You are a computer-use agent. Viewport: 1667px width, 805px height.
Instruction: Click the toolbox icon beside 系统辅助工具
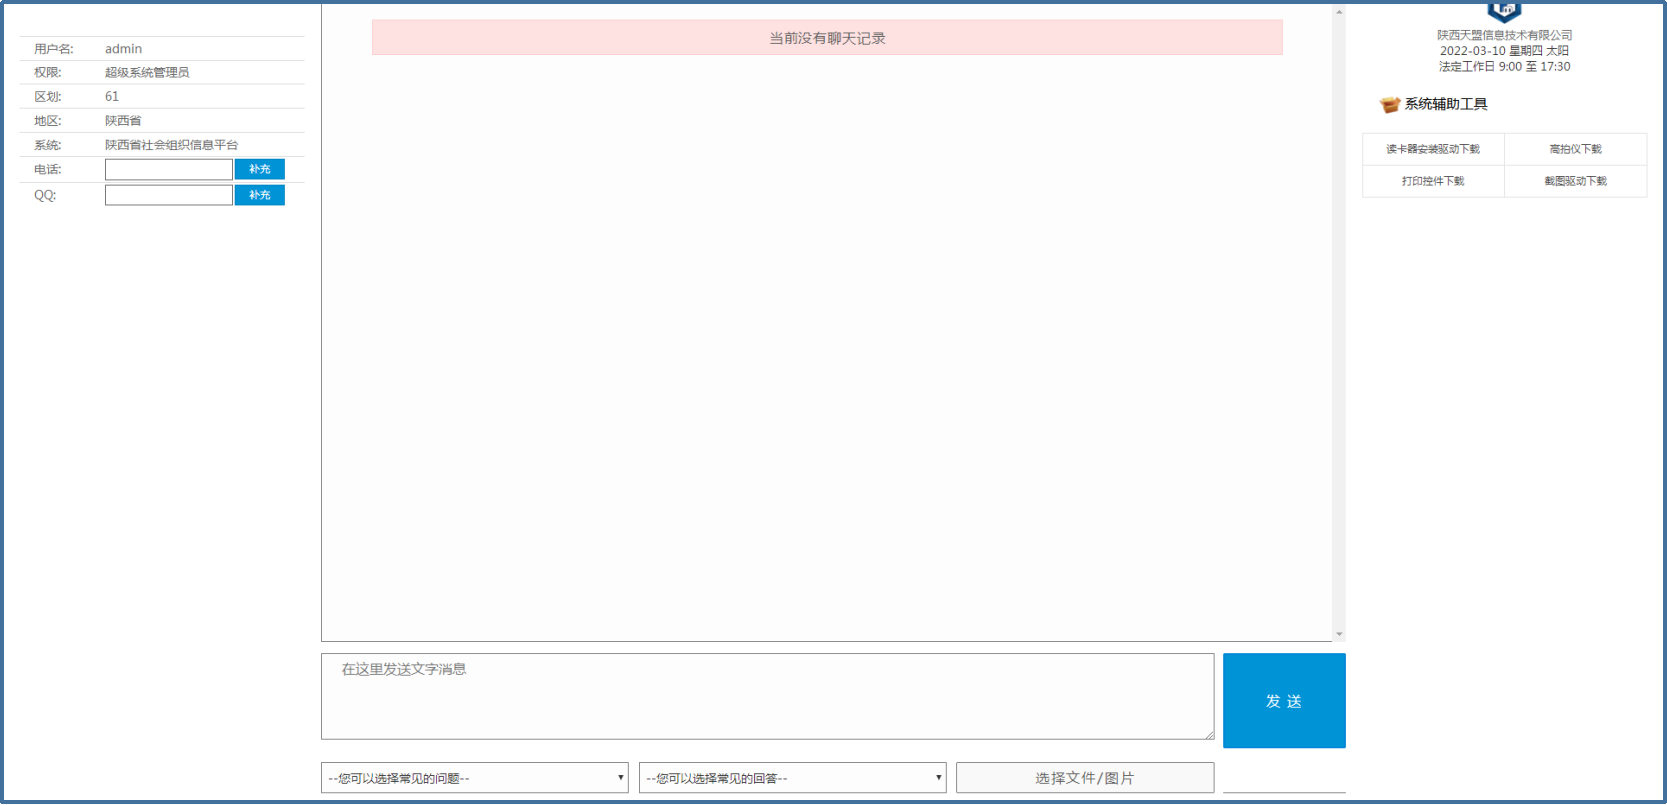tap(1389, 105)
